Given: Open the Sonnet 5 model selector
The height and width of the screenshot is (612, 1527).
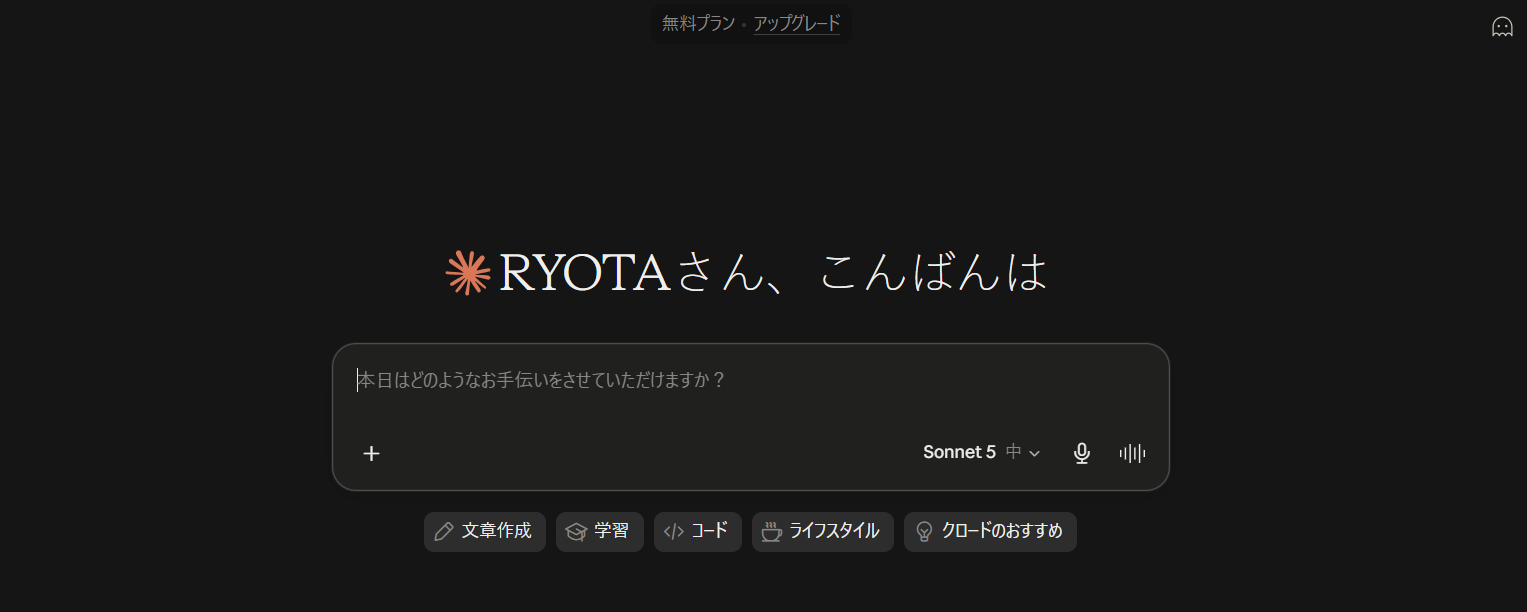Looking at the screenshot, I should tap(982, 452).
